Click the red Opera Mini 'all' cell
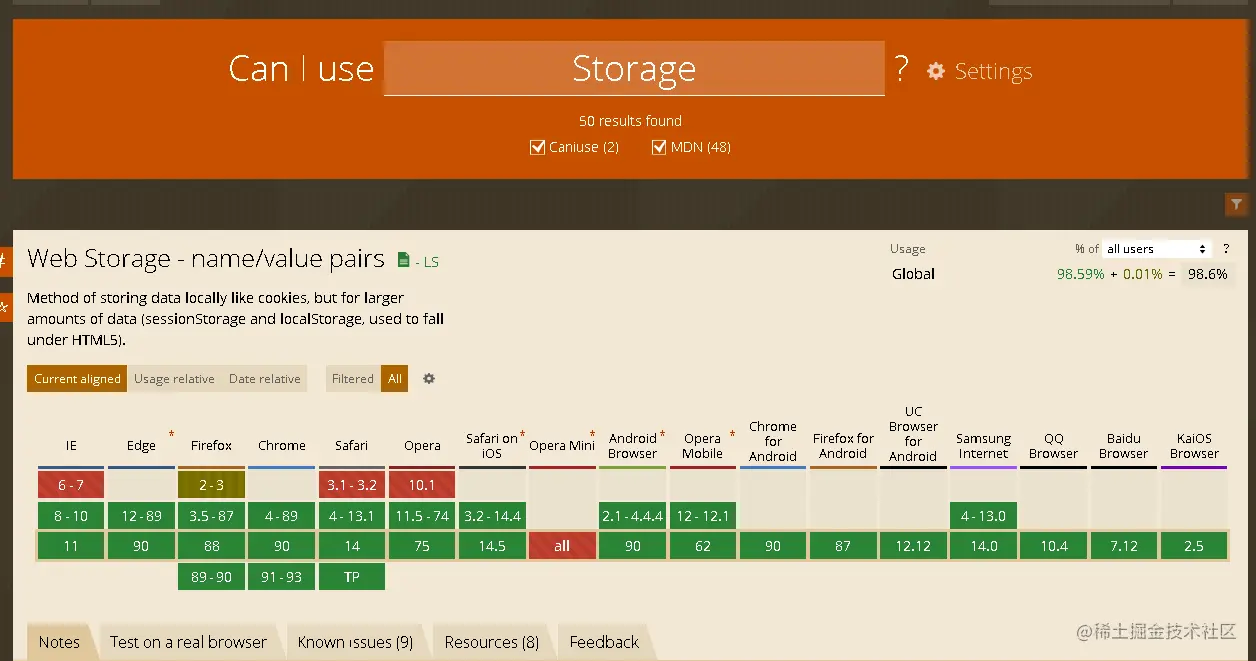 562,546
